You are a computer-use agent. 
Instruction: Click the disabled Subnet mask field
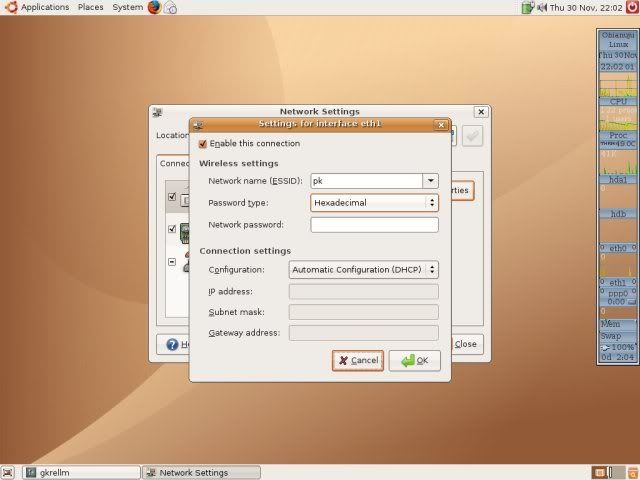click(x=363, y=312)
